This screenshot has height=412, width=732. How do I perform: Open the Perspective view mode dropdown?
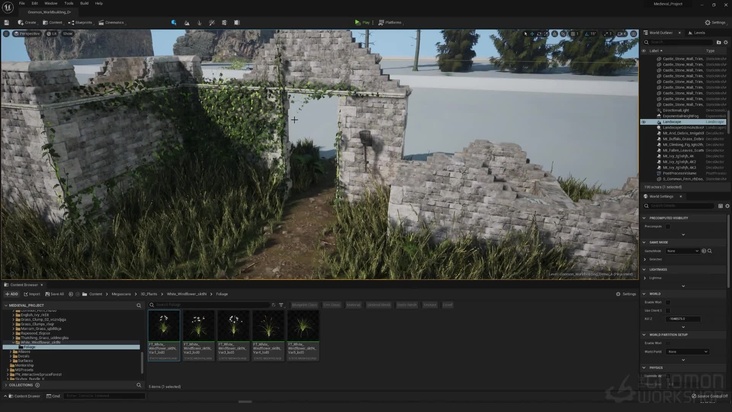(x=28, y=33)
